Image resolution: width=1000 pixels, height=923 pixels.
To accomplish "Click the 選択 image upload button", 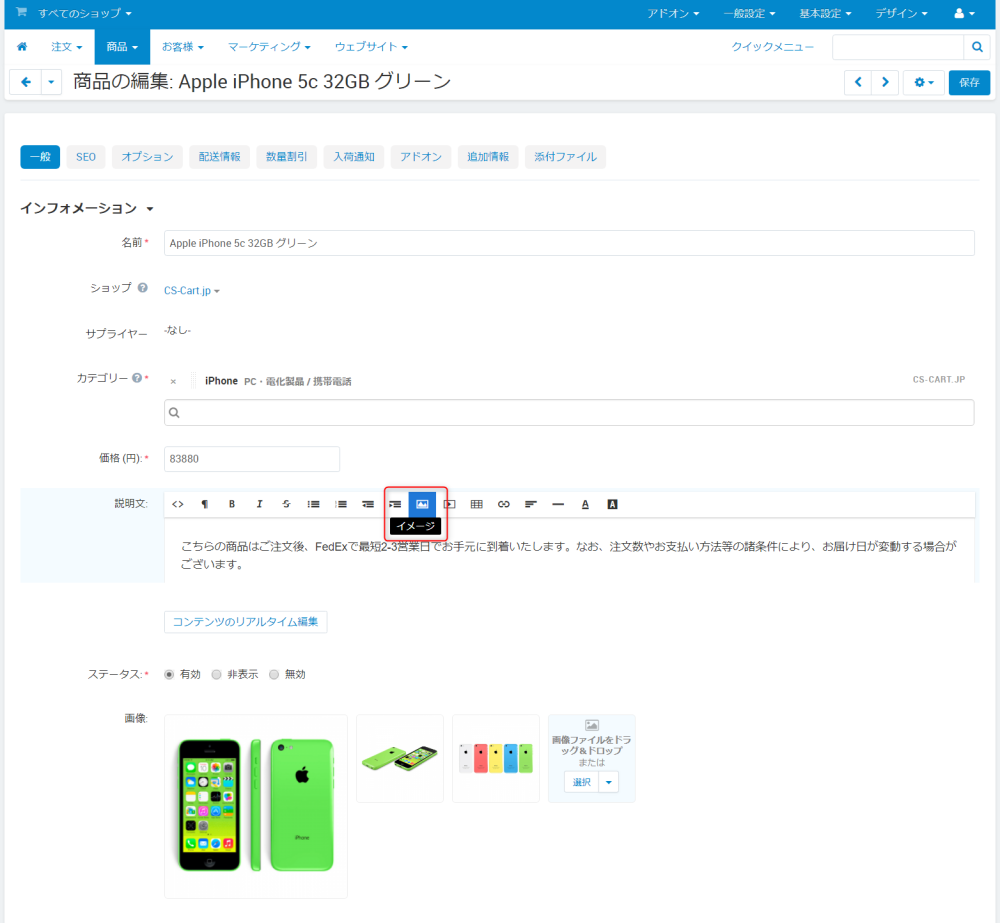I will (582, 782).
